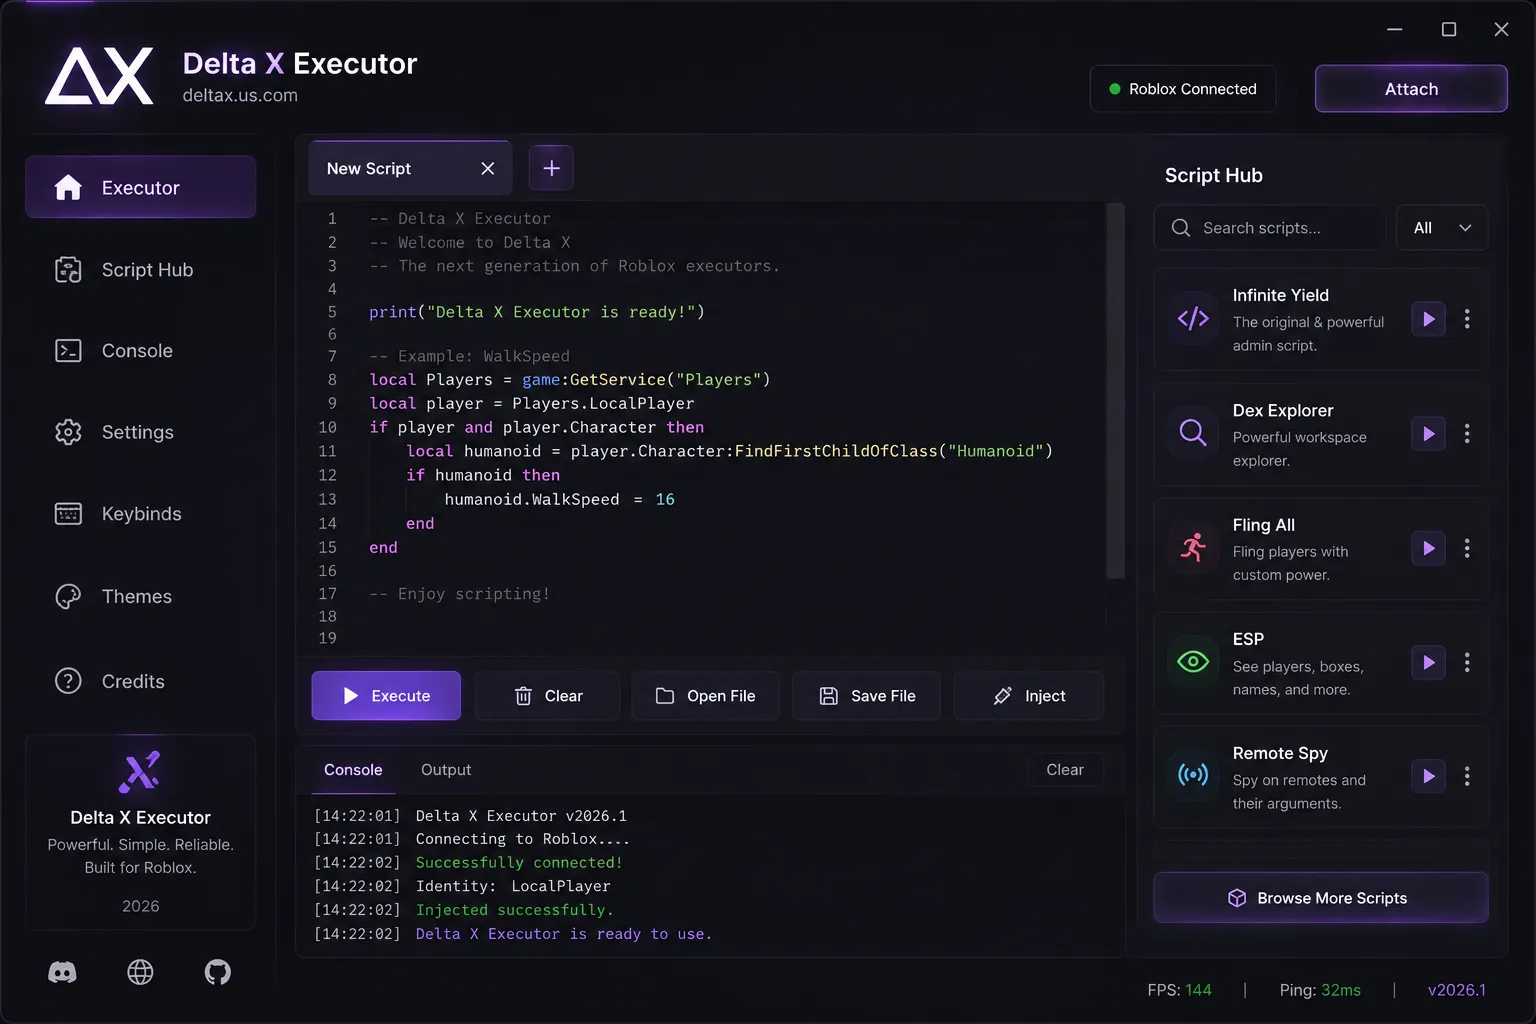Viewport: 1536px width, 1024px height.
Task: Click the Save File button
Action: click(x=867, y=696)
